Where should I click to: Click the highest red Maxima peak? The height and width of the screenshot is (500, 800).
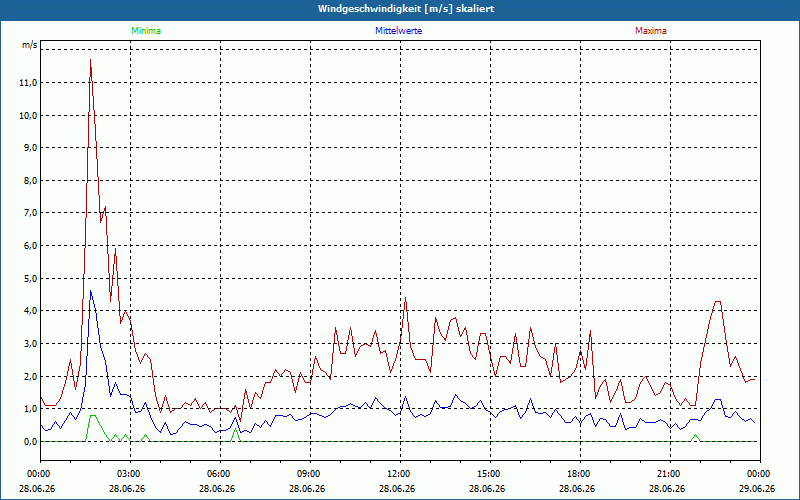coord(90,60)
